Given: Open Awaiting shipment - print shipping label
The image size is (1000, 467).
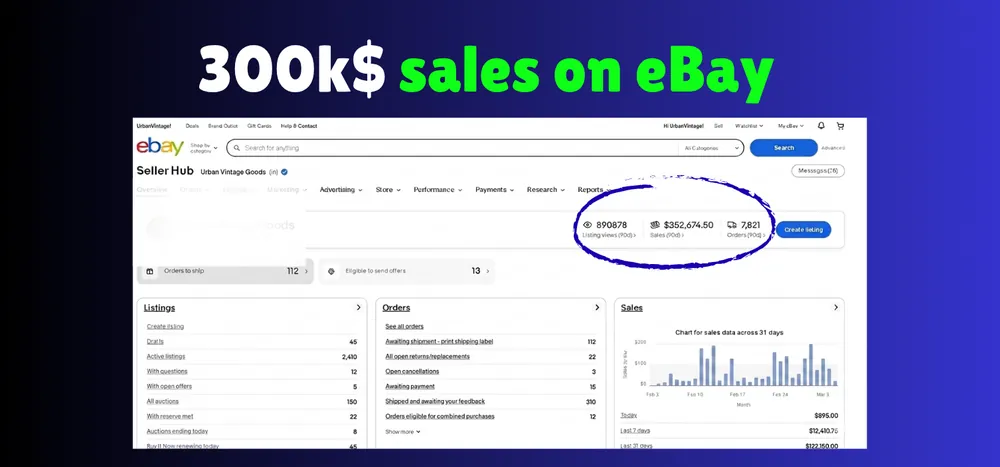Looking at the screenshot, I should click(439, 342).
